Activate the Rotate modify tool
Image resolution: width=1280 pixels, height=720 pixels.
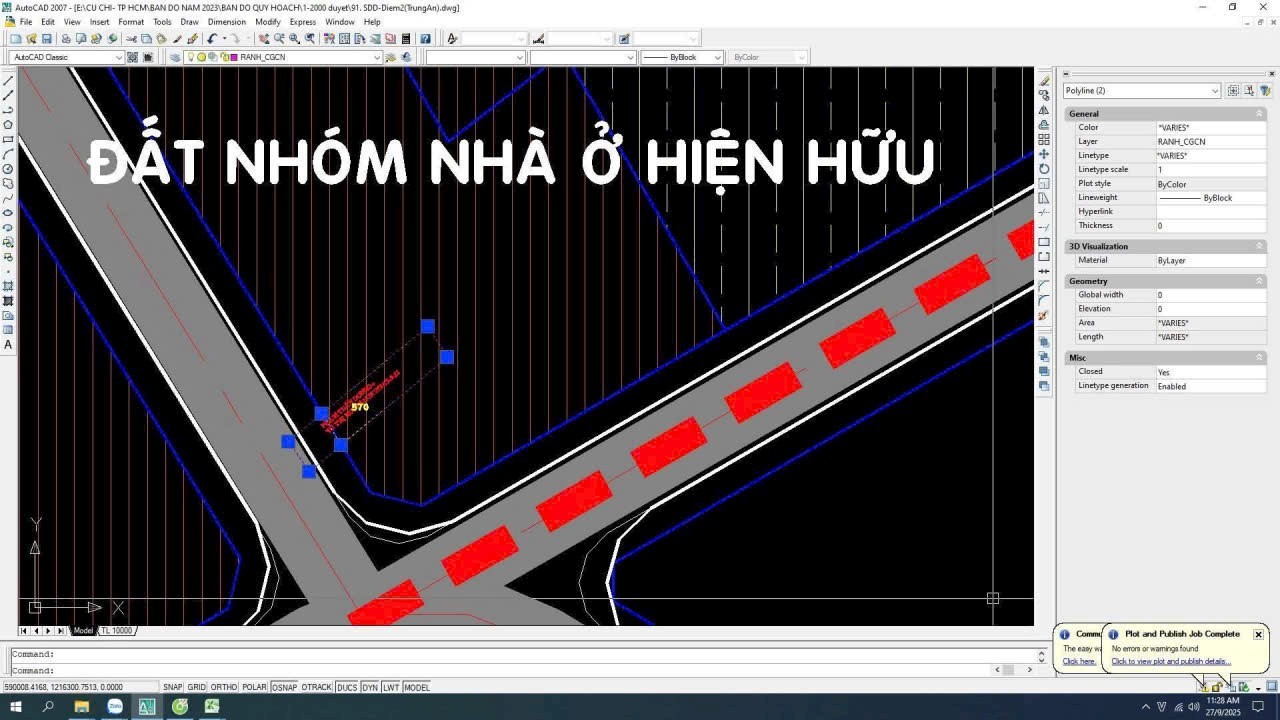(1044, 169)
